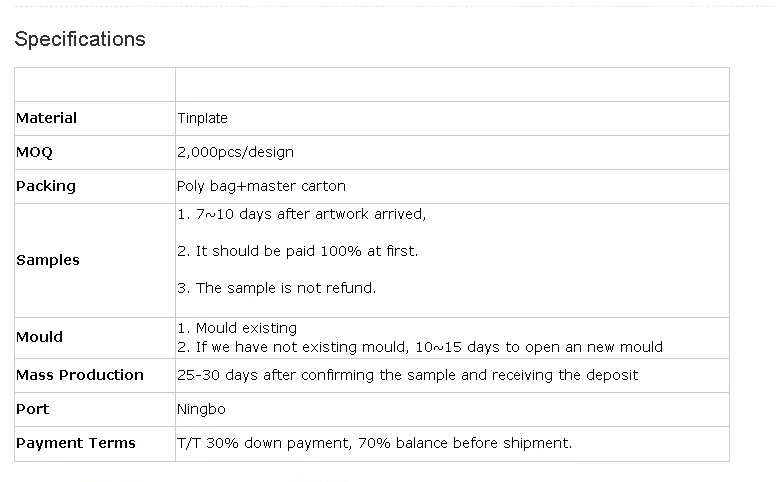776x482 pixels.
Task: Click the Specifications heading
Action: [x=80, y=39]
